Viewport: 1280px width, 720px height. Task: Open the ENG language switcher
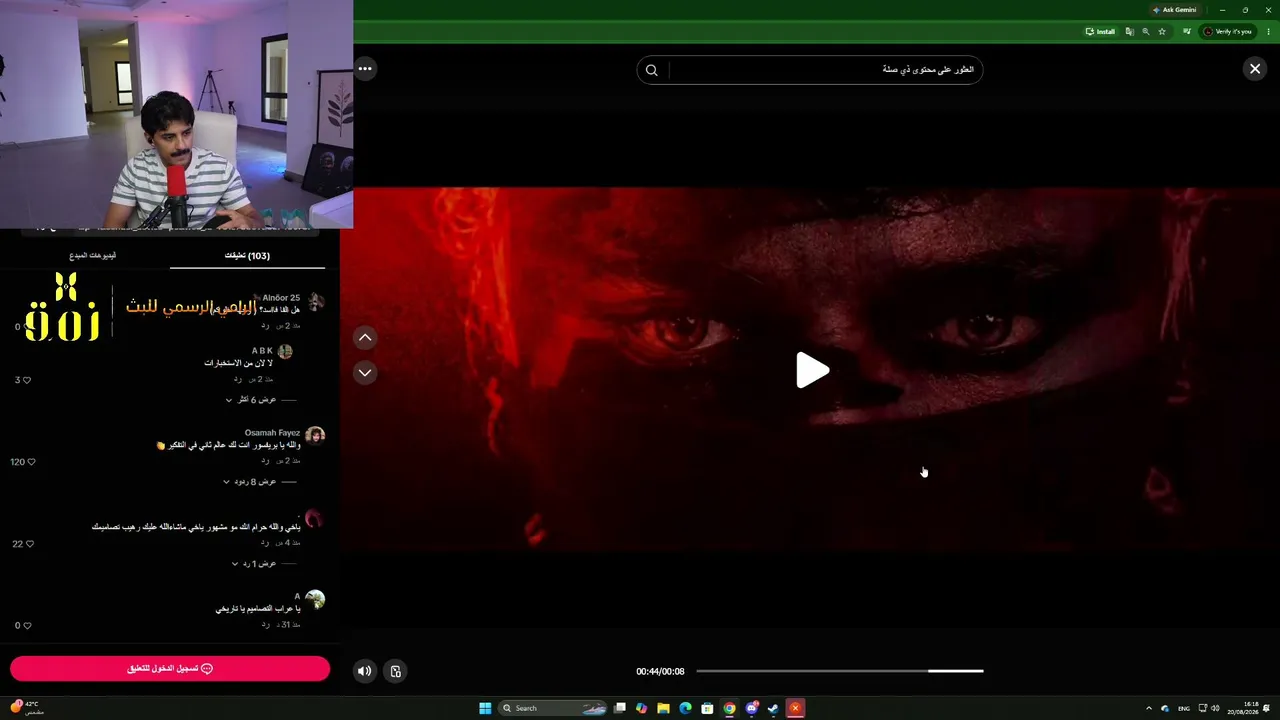tap(1184, 708)
